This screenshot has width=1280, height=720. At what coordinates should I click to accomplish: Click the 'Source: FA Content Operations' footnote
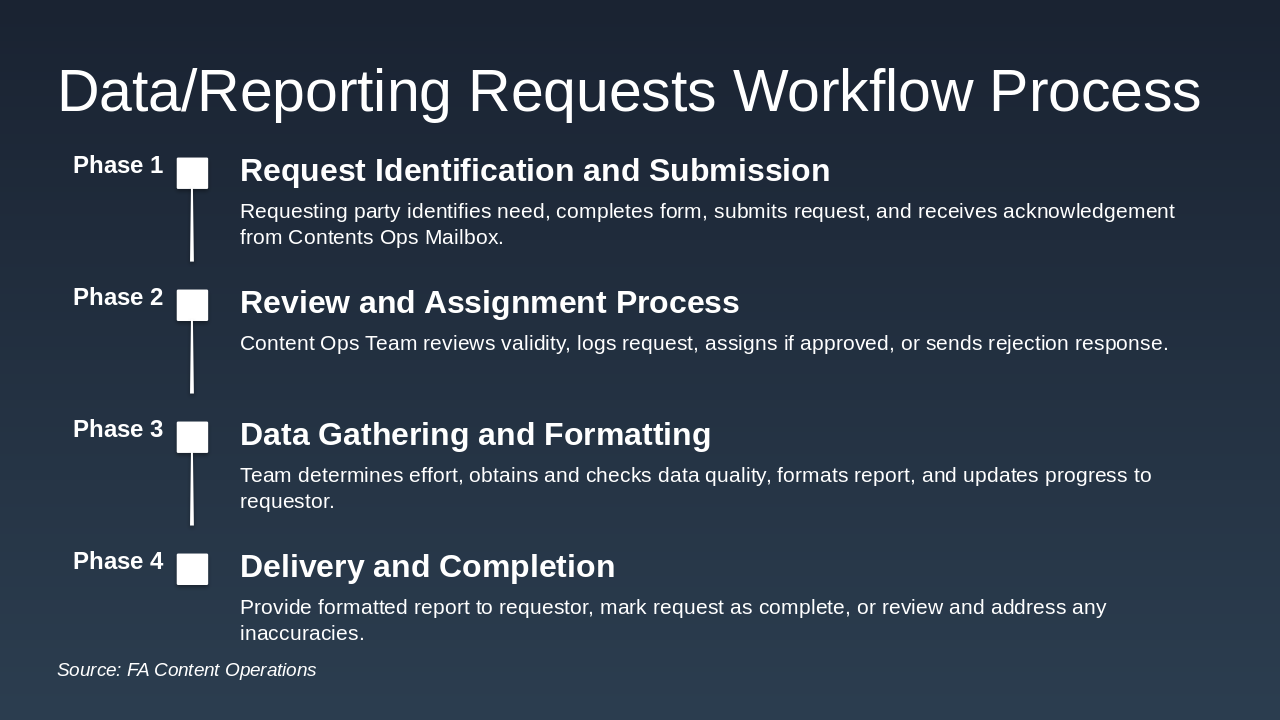click(186, 670)
